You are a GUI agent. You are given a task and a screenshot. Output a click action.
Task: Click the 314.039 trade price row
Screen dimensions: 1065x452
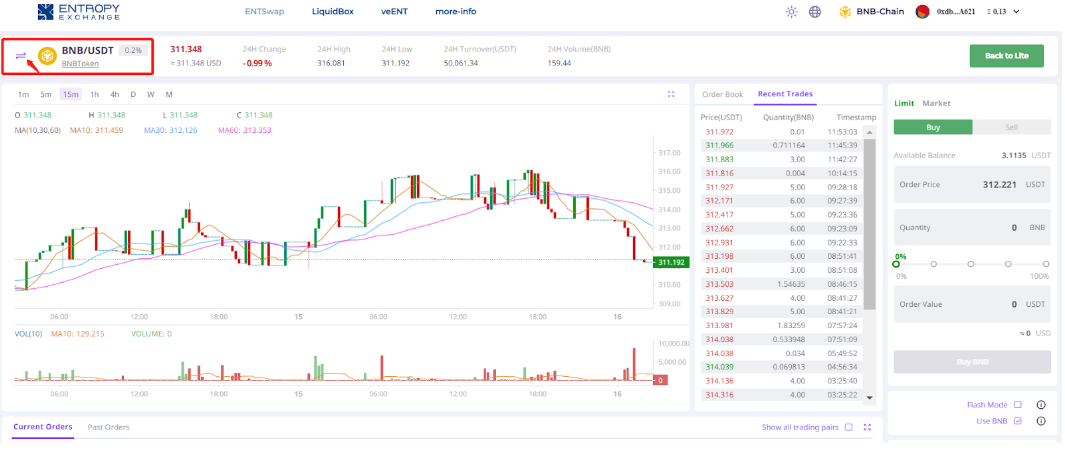[781, 367]
